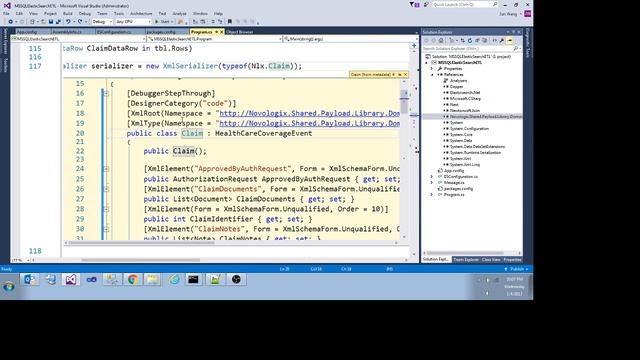
Task: Open the Any CPU platform dropdown
Action: (x=133, y=22)
